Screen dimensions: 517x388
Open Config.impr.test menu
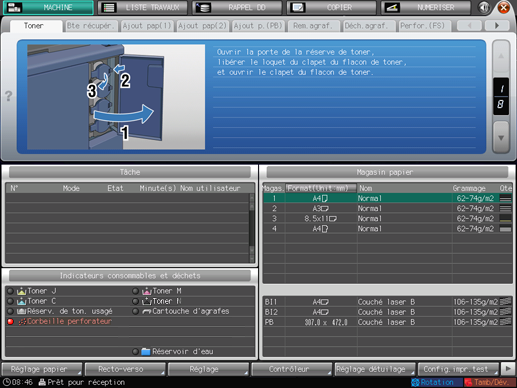click(458, 369)
